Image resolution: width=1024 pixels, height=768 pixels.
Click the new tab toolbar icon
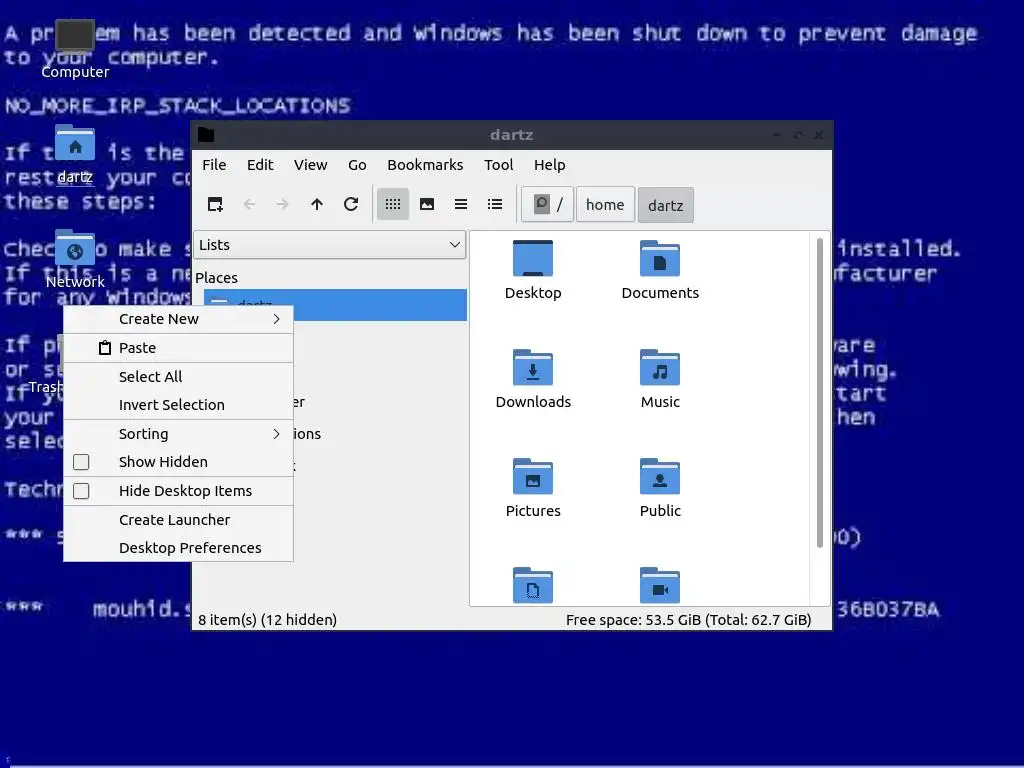[x=215, y=204]
